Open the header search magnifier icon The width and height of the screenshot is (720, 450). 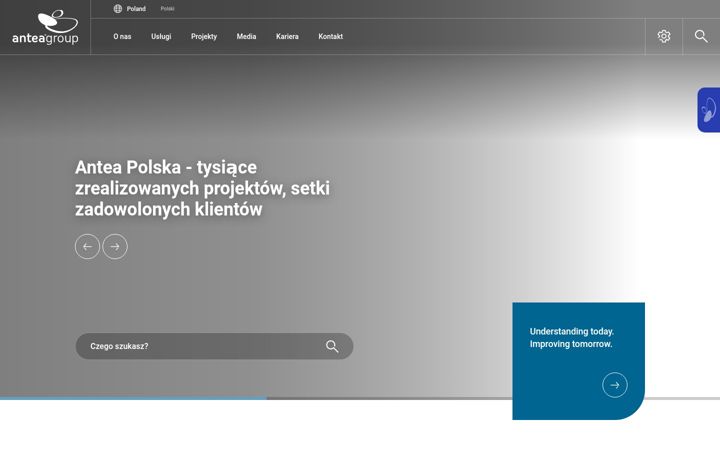pyautogui.click(x=701, y=36)
